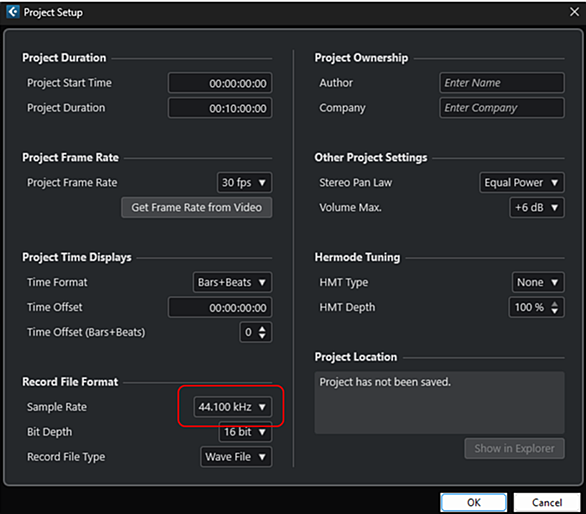Click the HMT Depth down arrow
Screen dimensions: 586x514
click(x=555, y=311)
